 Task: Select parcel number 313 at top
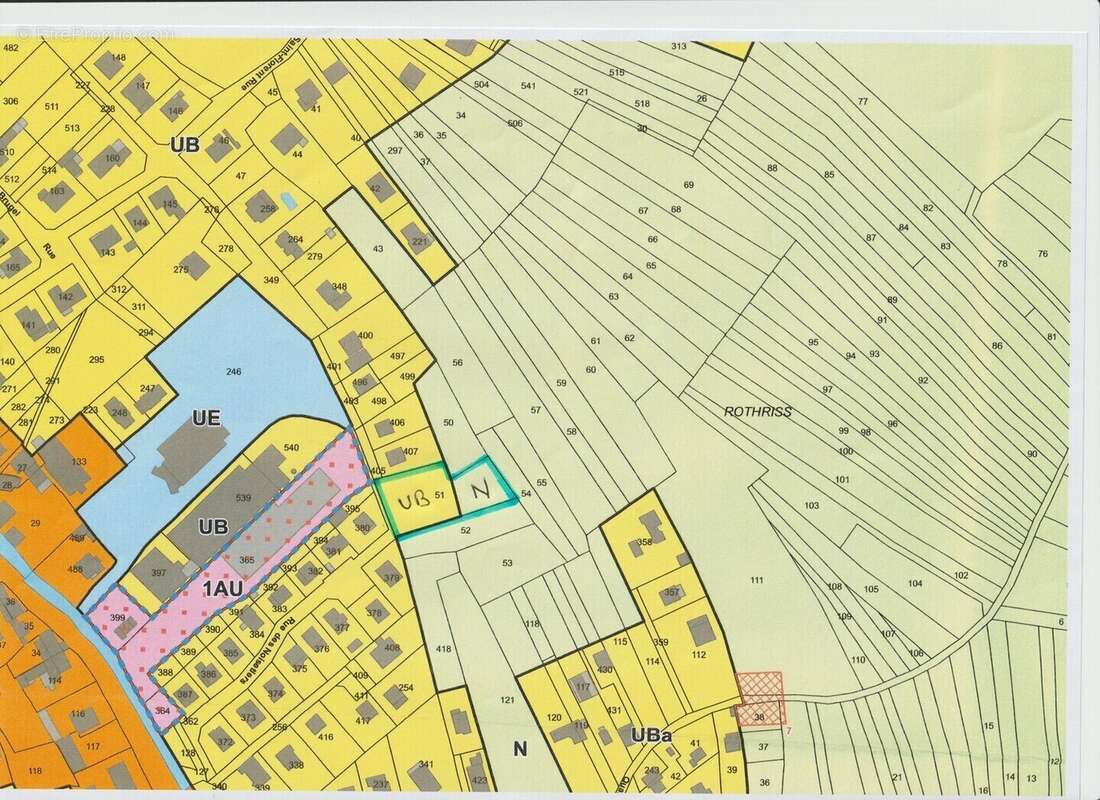(x=679, y=47)
